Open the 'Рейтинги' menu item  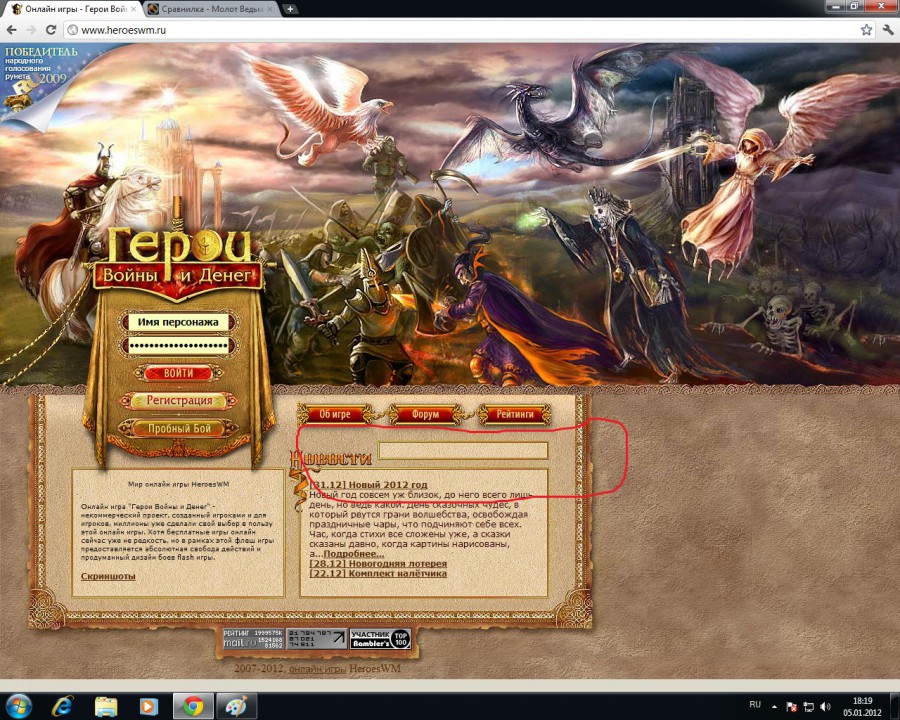515,414
